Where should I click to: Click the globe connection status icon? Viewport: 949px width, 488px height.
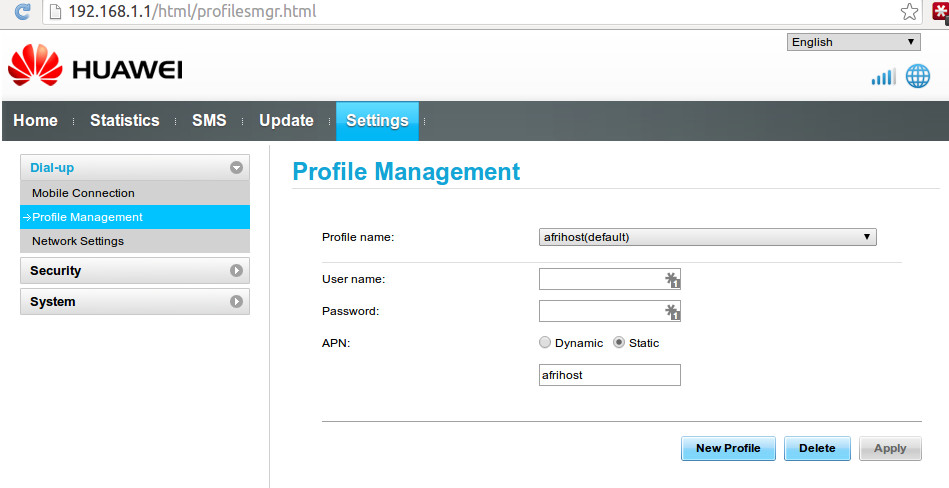tap(918, 76)
